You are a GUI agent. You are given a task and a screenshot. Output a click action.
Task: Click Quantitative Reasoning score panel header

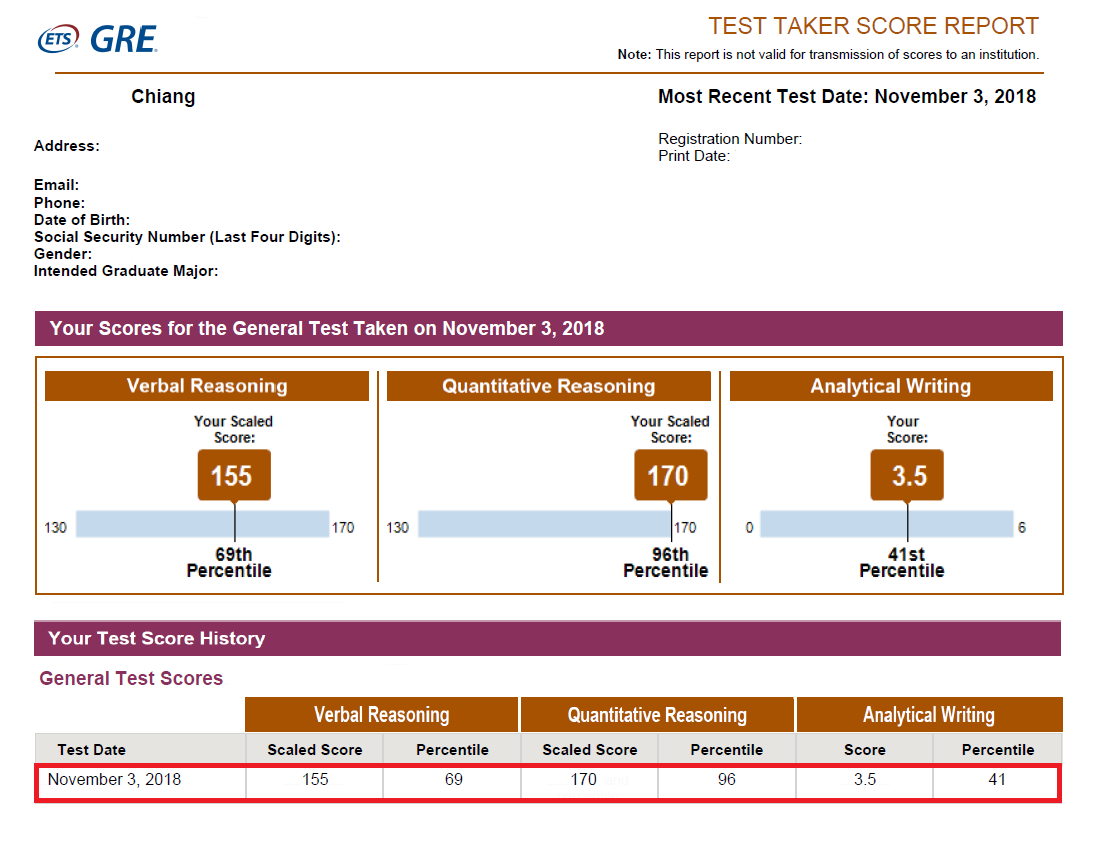coord(548,386)
